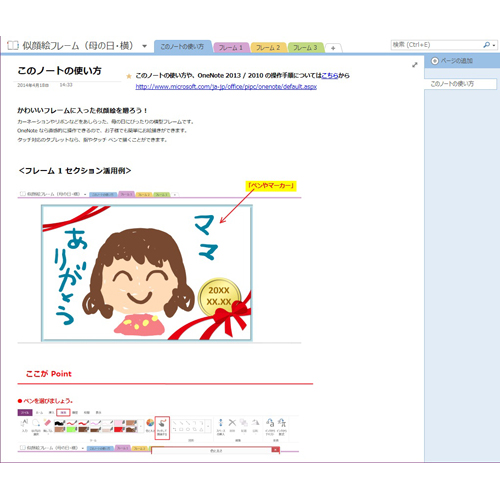Expand the pen gallery dropdown in ribbon image
Screen dimensions: 500x500
tap(141, 426)
